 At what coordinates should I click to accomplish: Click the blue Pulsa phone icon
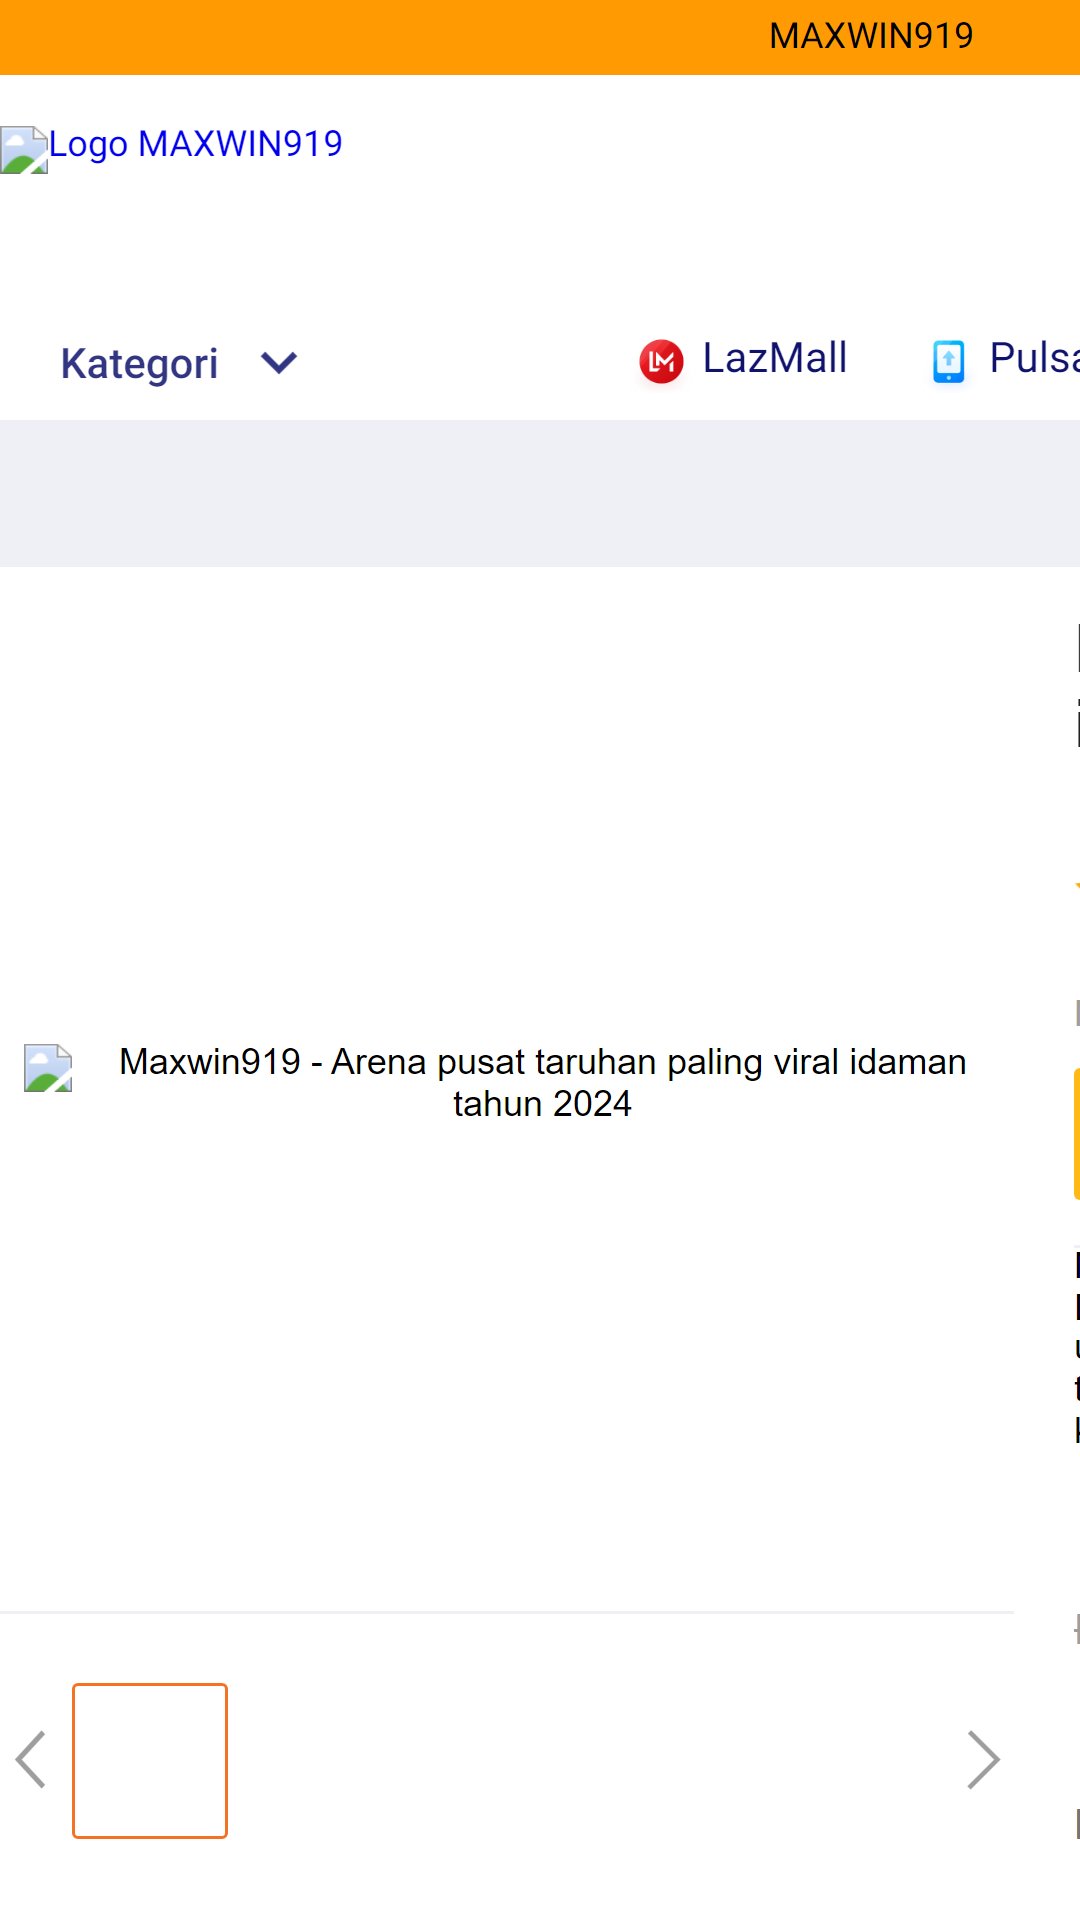click(x=948, y=361)
